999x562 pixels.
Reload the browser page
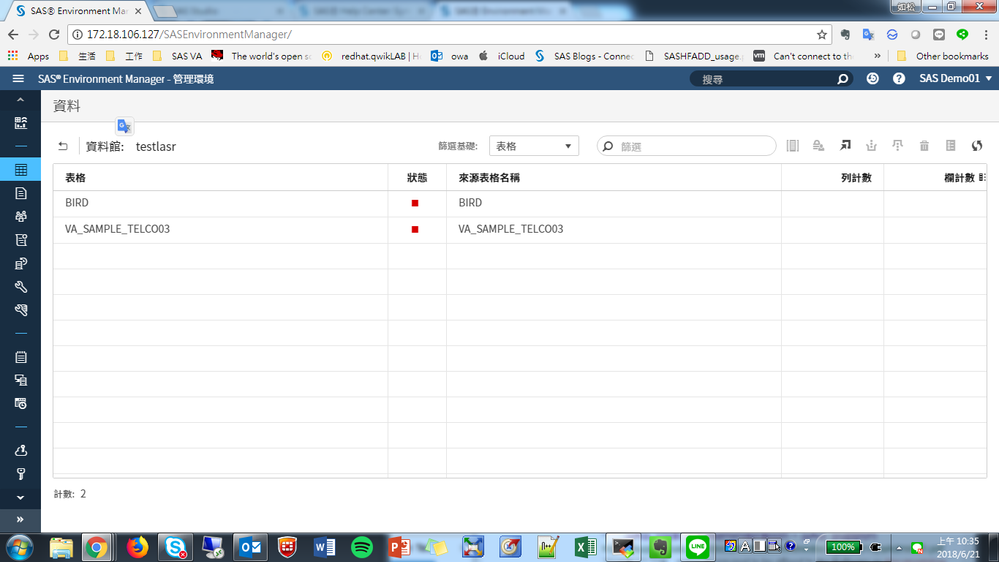coord(54,34)
